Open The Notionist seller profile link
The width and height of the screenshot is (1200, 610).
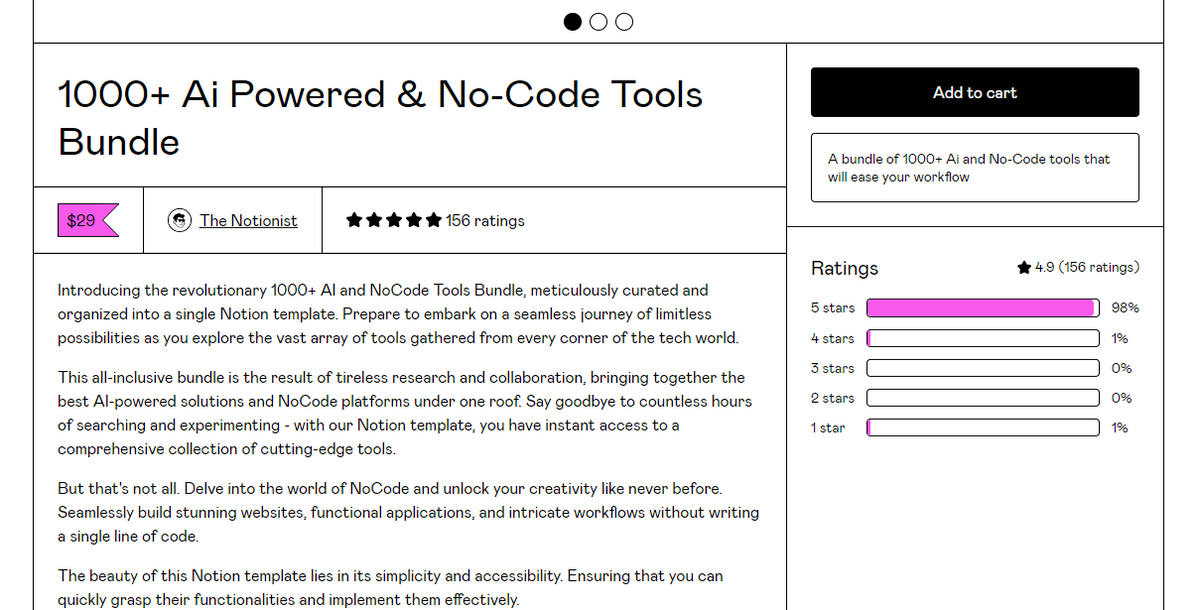(248, 220)
